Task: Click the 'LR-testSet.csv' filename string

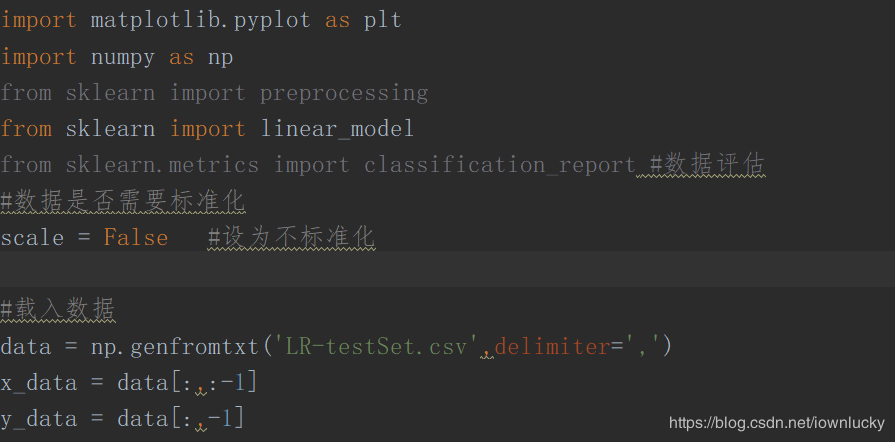Action: point(369,347)
